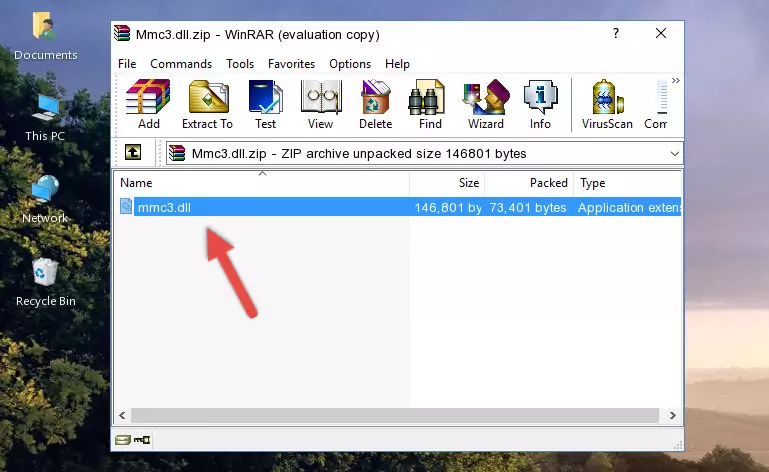Image resolution: width=769 pixels, height=472 pixels.
Task: Sort list by Name column
Action: (262, 183)
